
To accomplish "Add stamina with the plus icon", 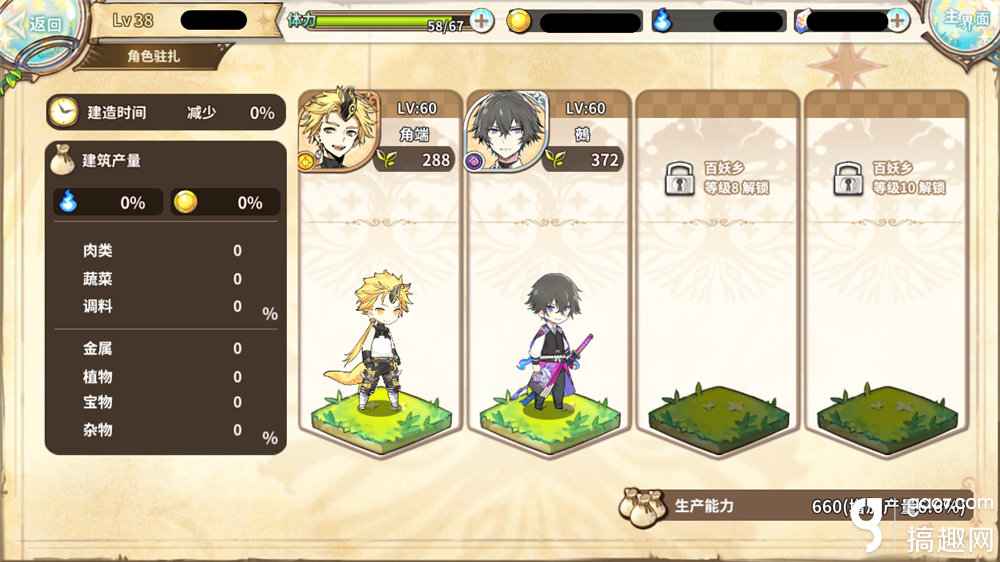I will pyautogui.click(x=482, y=21).
